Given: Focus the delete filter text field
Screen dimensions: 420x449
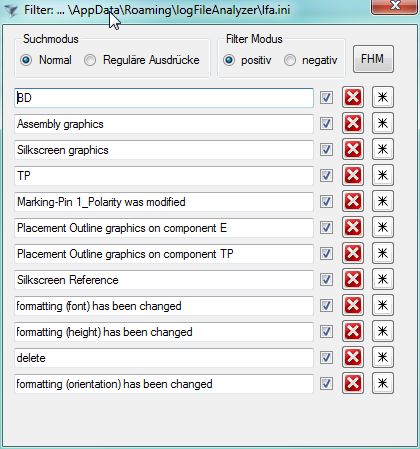Looking at the screenshot, I should click(x=164, y=358).
